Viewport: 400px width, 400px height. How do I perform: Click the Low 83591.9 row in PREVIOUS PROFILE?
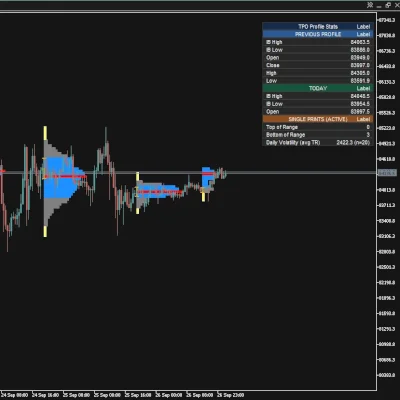[318, 81]
